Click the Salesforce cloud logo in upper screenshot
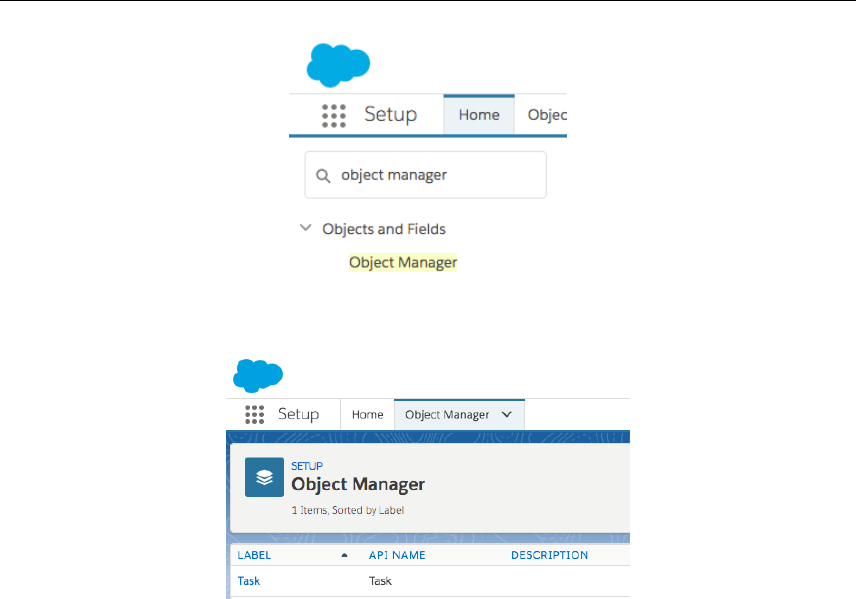The width and height of the screenshot is (856, 599). point(338,65)
